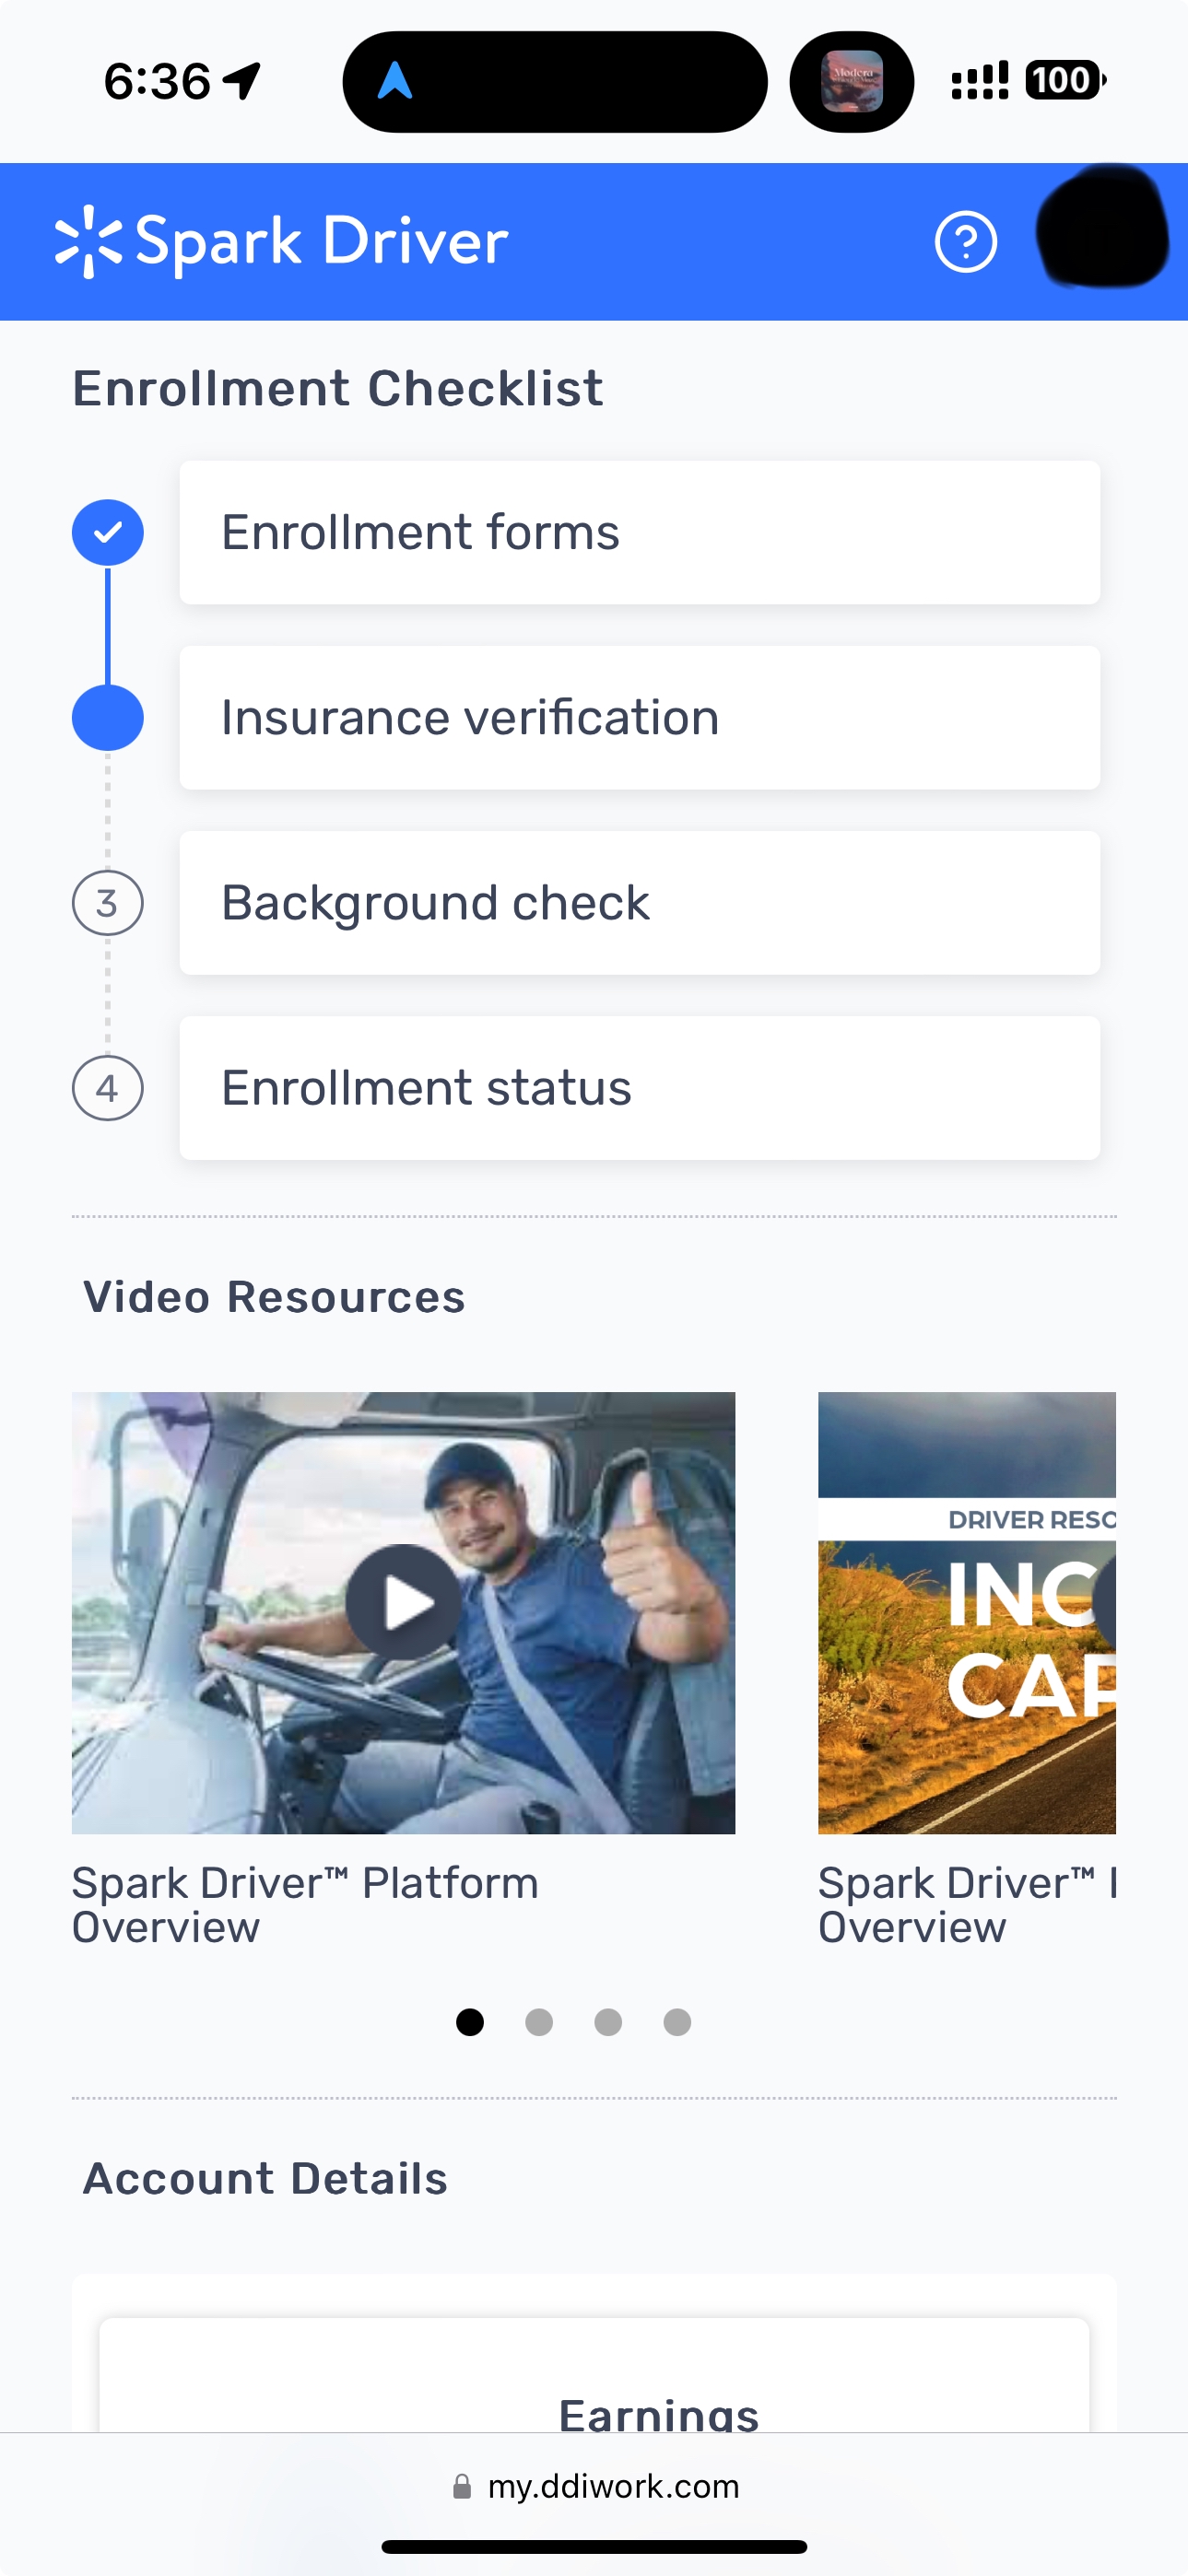Tap the lock icon beside my.ddiwork.com
Viewport: 1188px width, 2576px height.
(461, 2486)
